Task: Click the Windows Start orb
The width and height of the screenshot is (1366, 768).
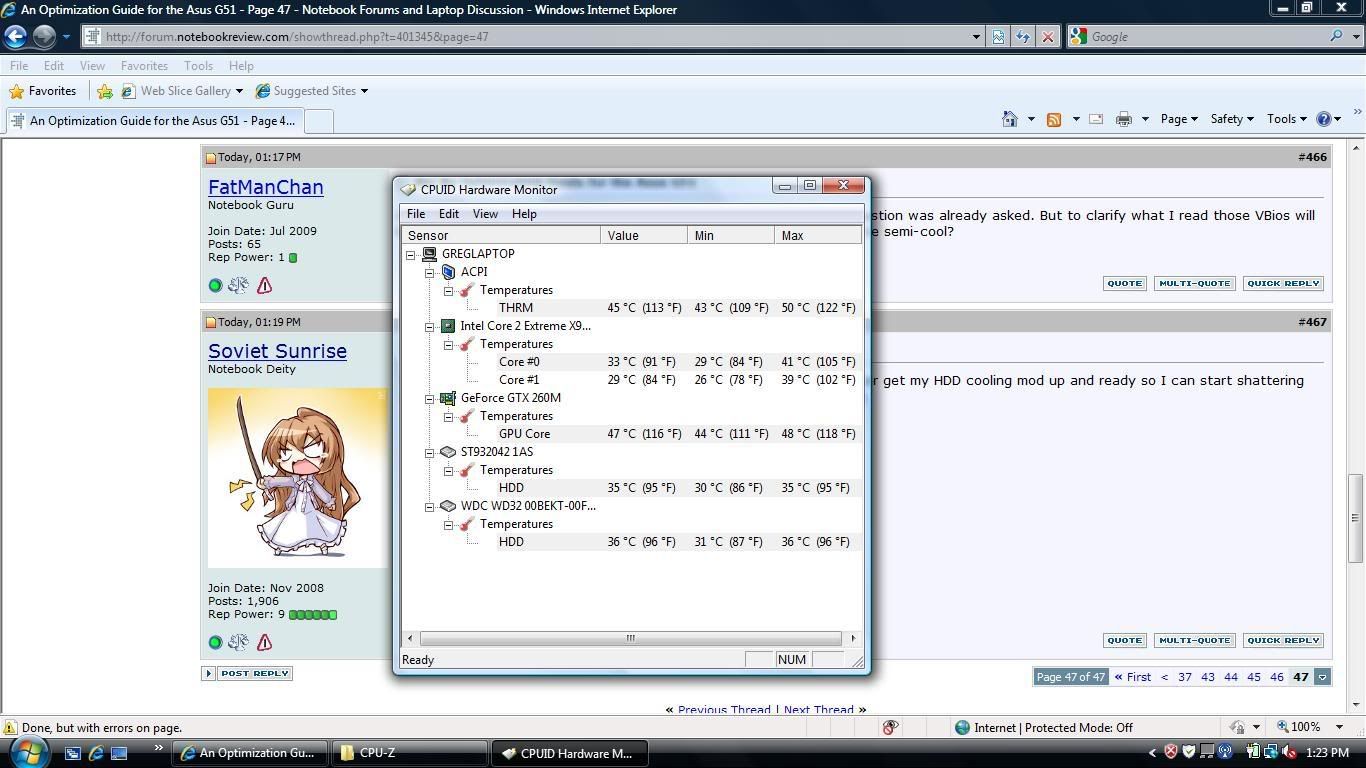Action: tap(27, 752)
